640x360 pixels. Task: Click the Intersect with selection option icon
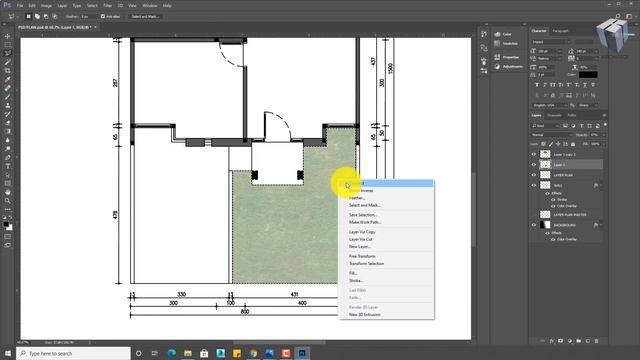pos(54,16)
